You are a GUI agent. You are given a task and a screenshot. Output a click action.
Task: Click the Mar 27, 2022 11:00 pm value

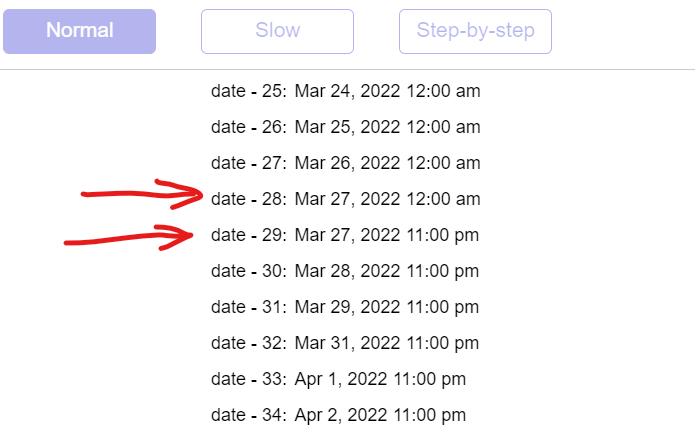point(387,234)
